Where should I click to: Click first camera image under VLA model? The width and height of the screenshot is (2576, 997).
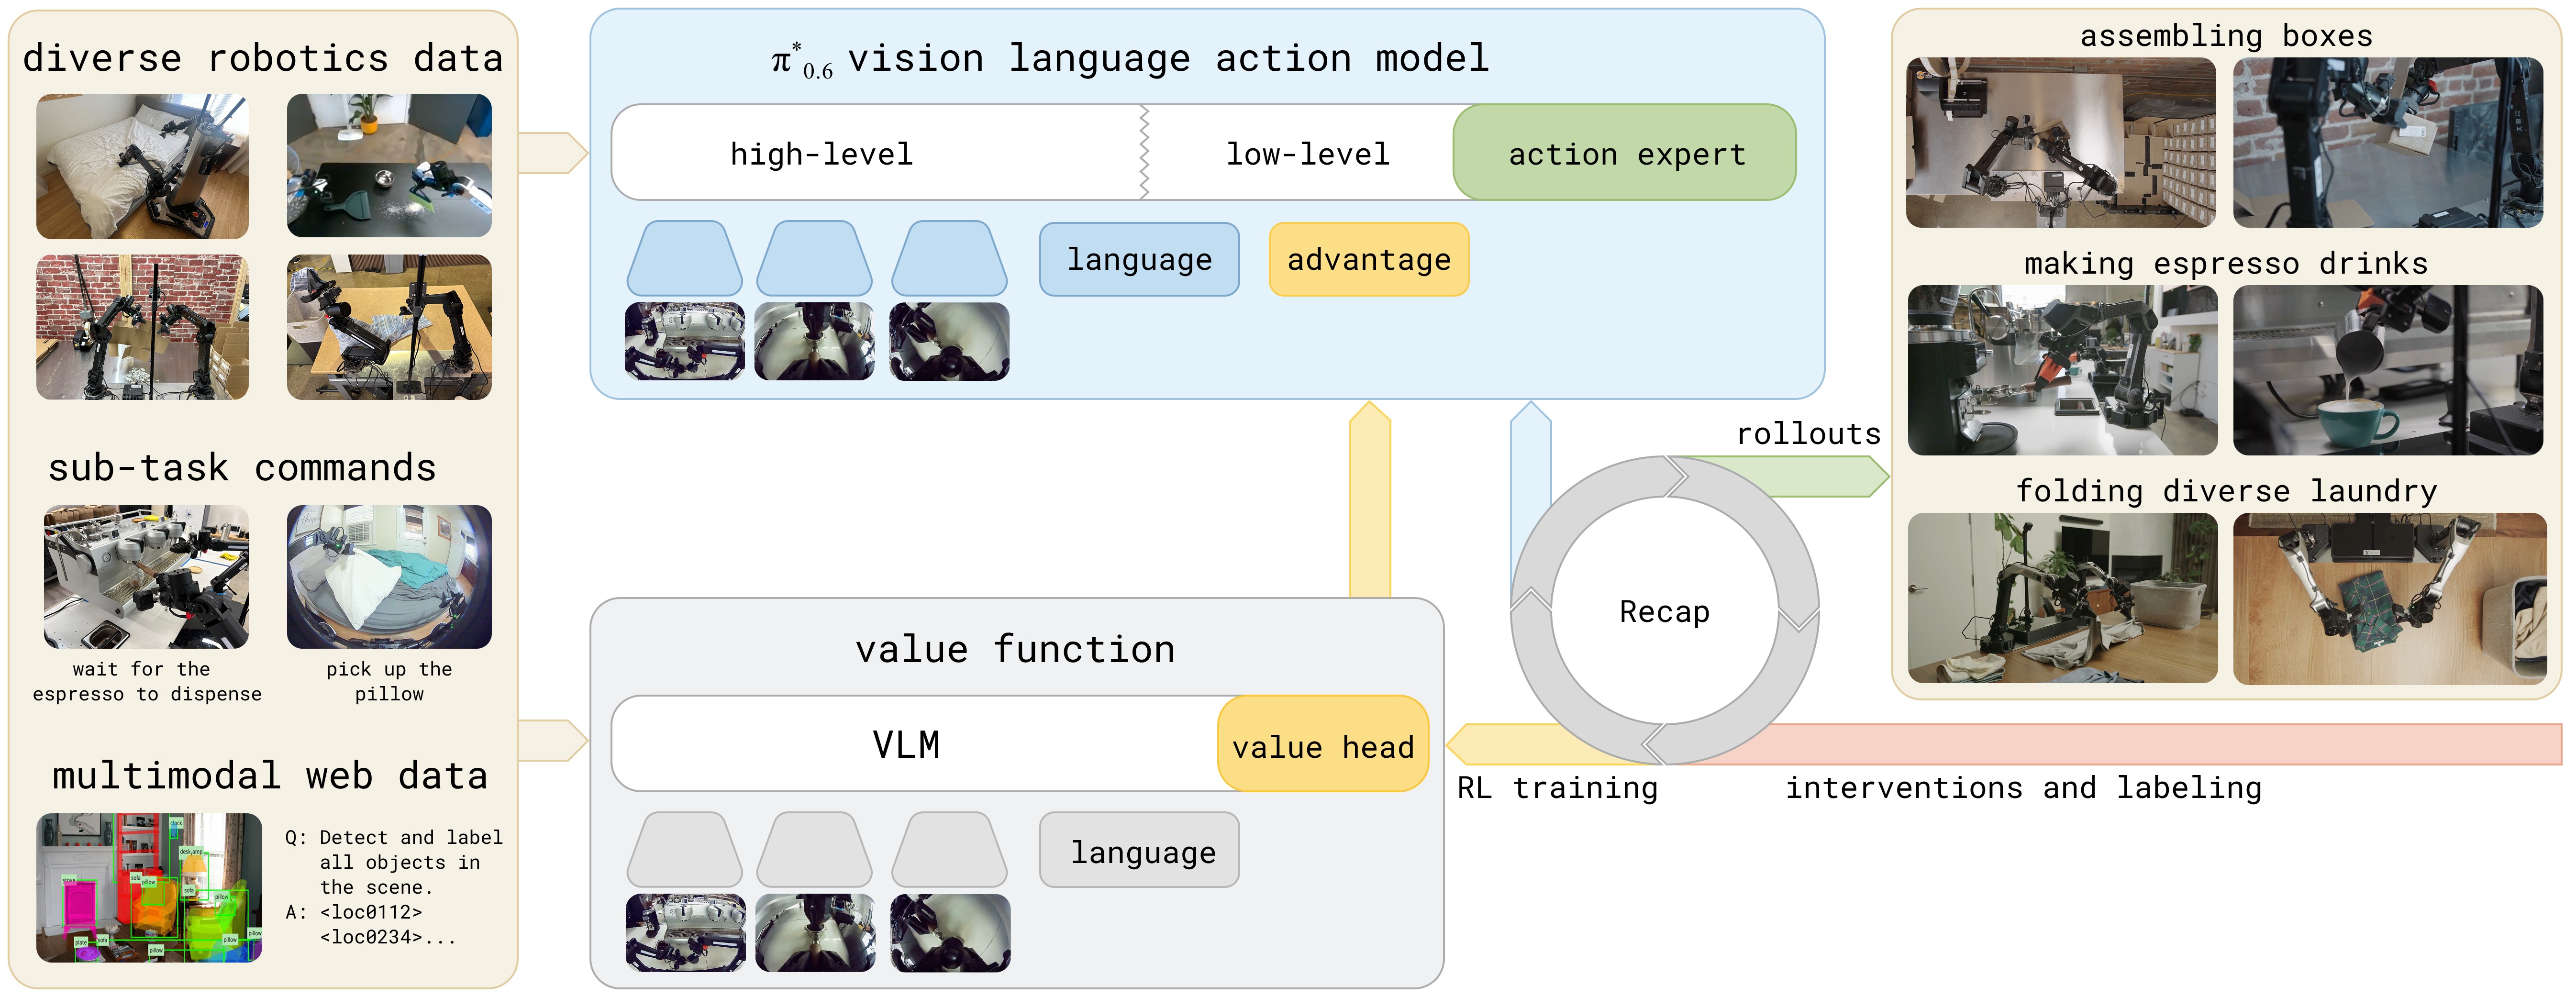point(685,341)
